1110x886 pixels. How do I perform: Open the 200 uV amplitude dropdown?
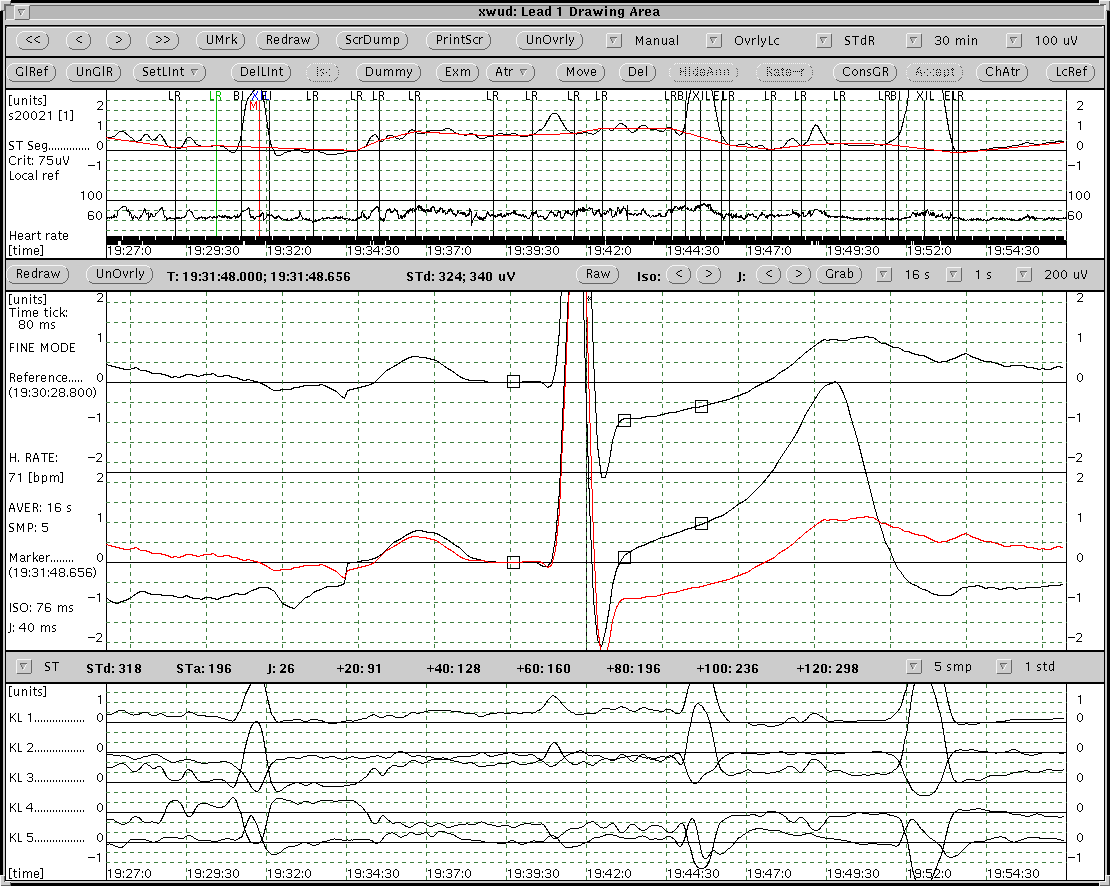tap(1024, 274)
